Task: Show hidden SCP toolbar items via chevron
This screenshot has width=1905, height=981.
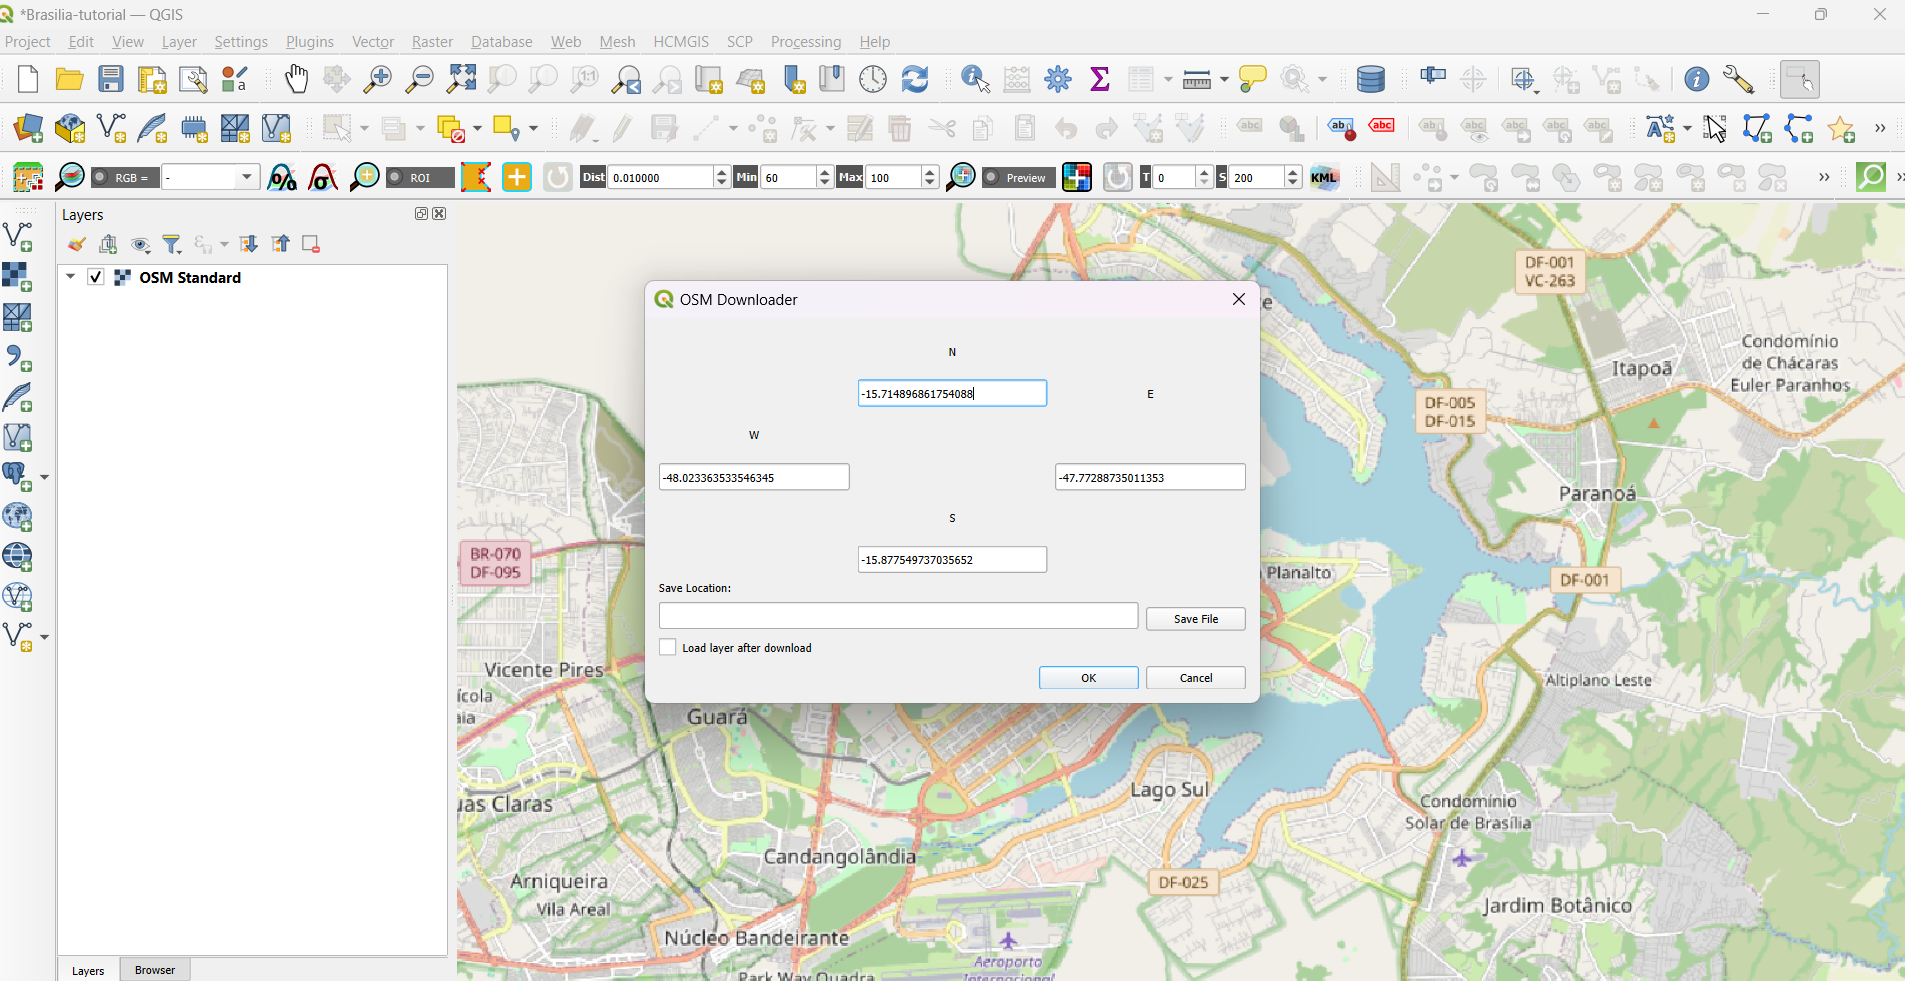Action: 1824,178
